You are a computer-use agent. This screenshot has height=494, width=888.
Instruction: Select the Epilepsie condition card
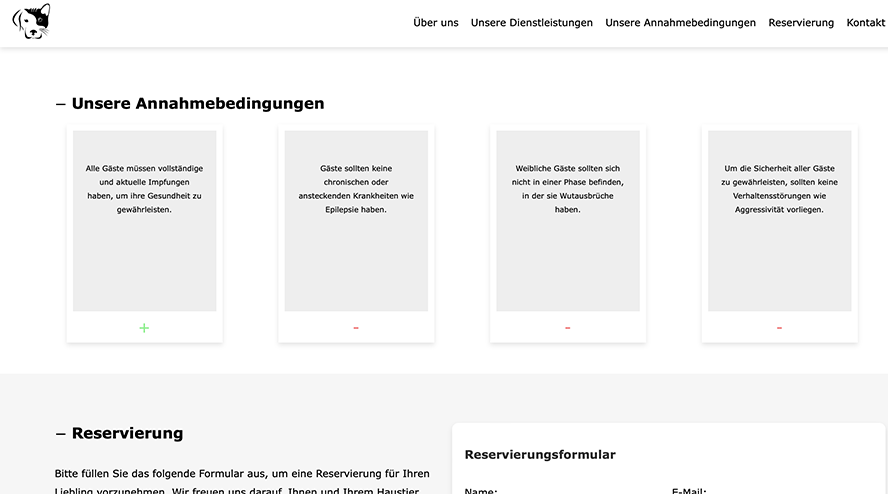click(356, 220)
